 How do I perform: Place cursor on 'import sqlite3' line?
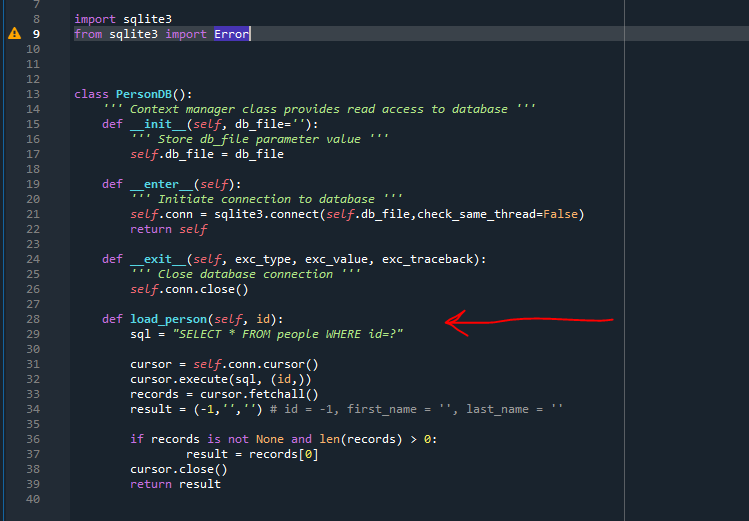(x=123, y=19)
